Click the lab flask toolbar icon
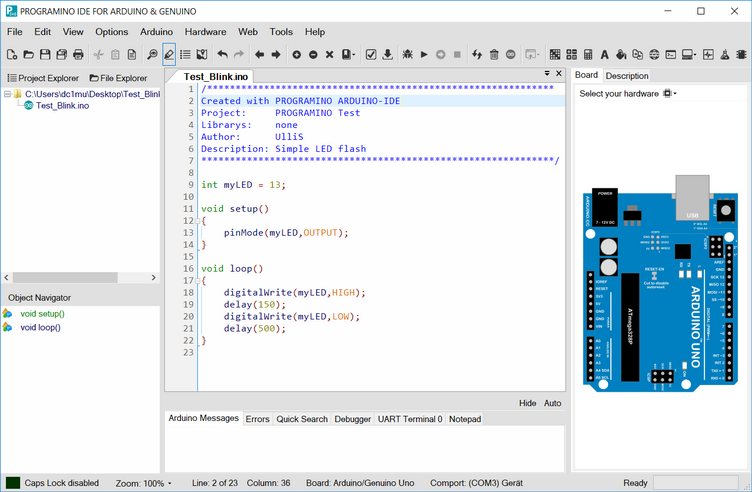This screenshot has width=752, height=492. click(x=725, y=55)
